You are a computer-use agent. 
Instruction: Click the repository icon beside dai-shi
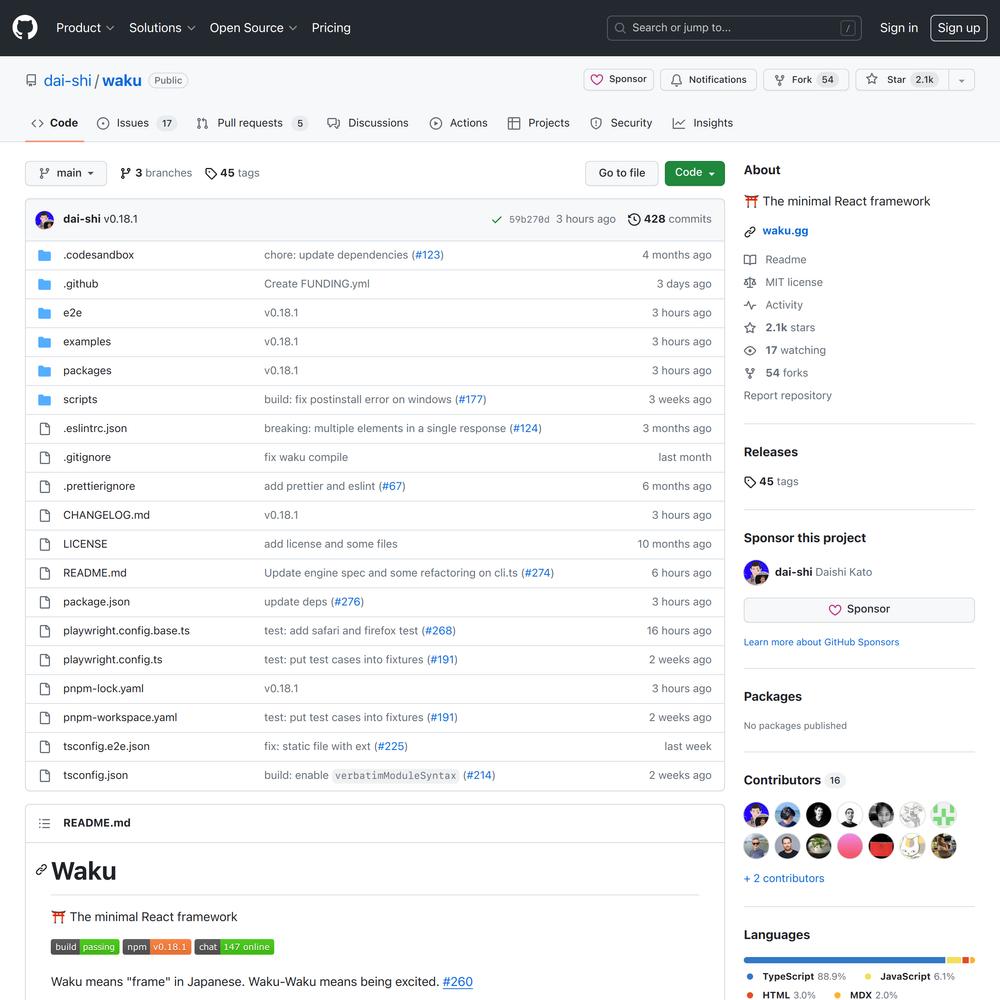click(x=31, y=80)
